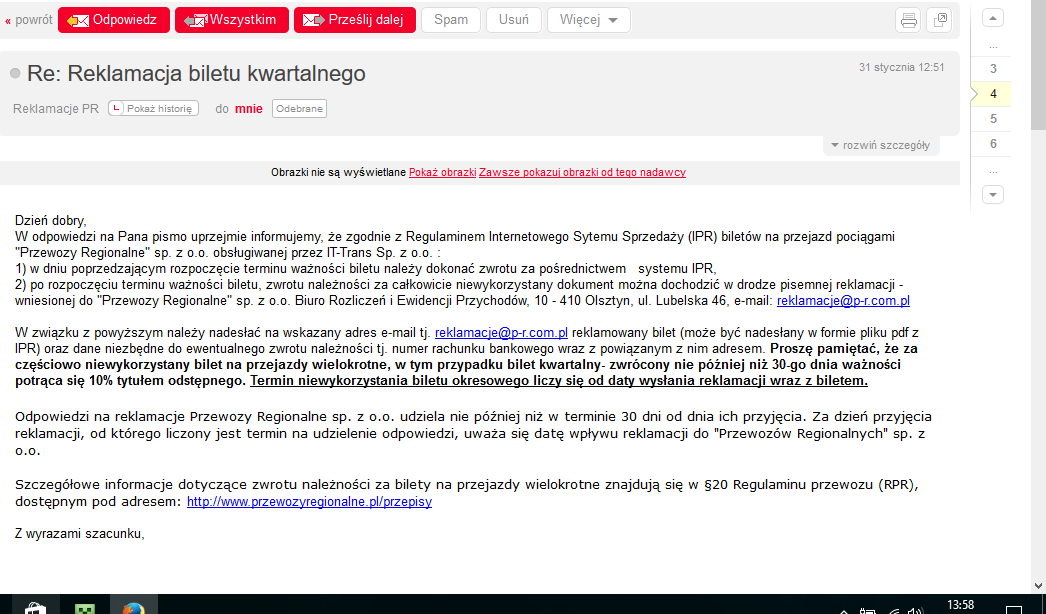Click 'Pokaż obrazki' to show images
Viewport: 1046px width, 614px height.
[x=442, y=172]
